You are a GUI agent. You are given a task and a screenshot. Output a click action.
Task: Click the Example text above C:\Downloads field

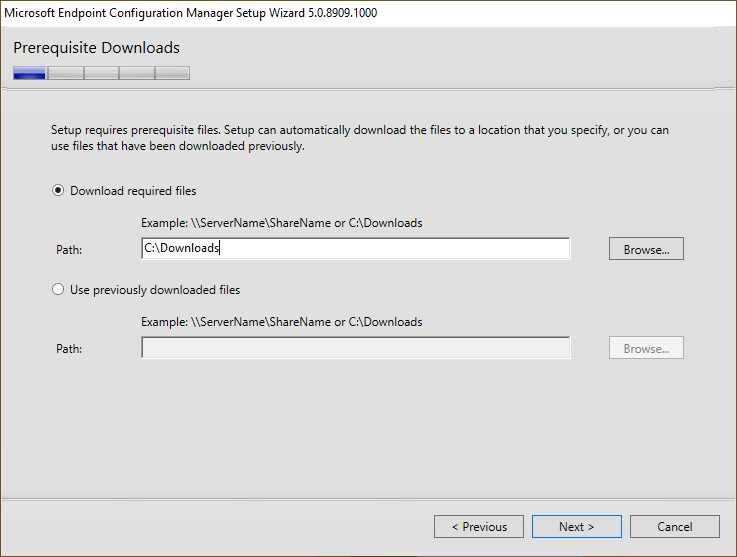(x=282, y=223)
